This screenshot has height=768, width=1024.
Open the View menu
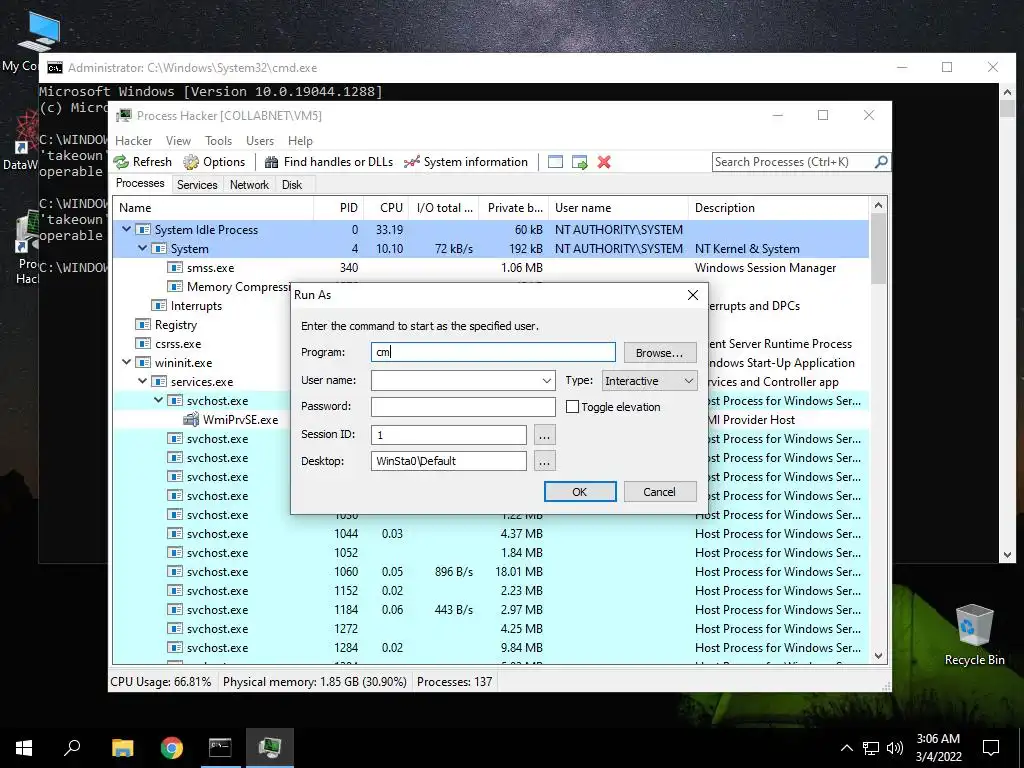point(178,140)
